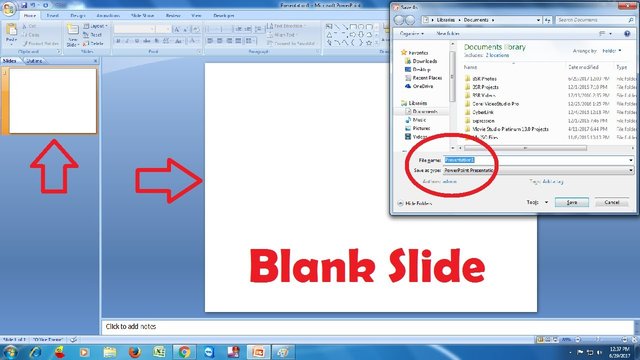Open Firefox from the taskbar
640x360 pixels.
[134, 351]
